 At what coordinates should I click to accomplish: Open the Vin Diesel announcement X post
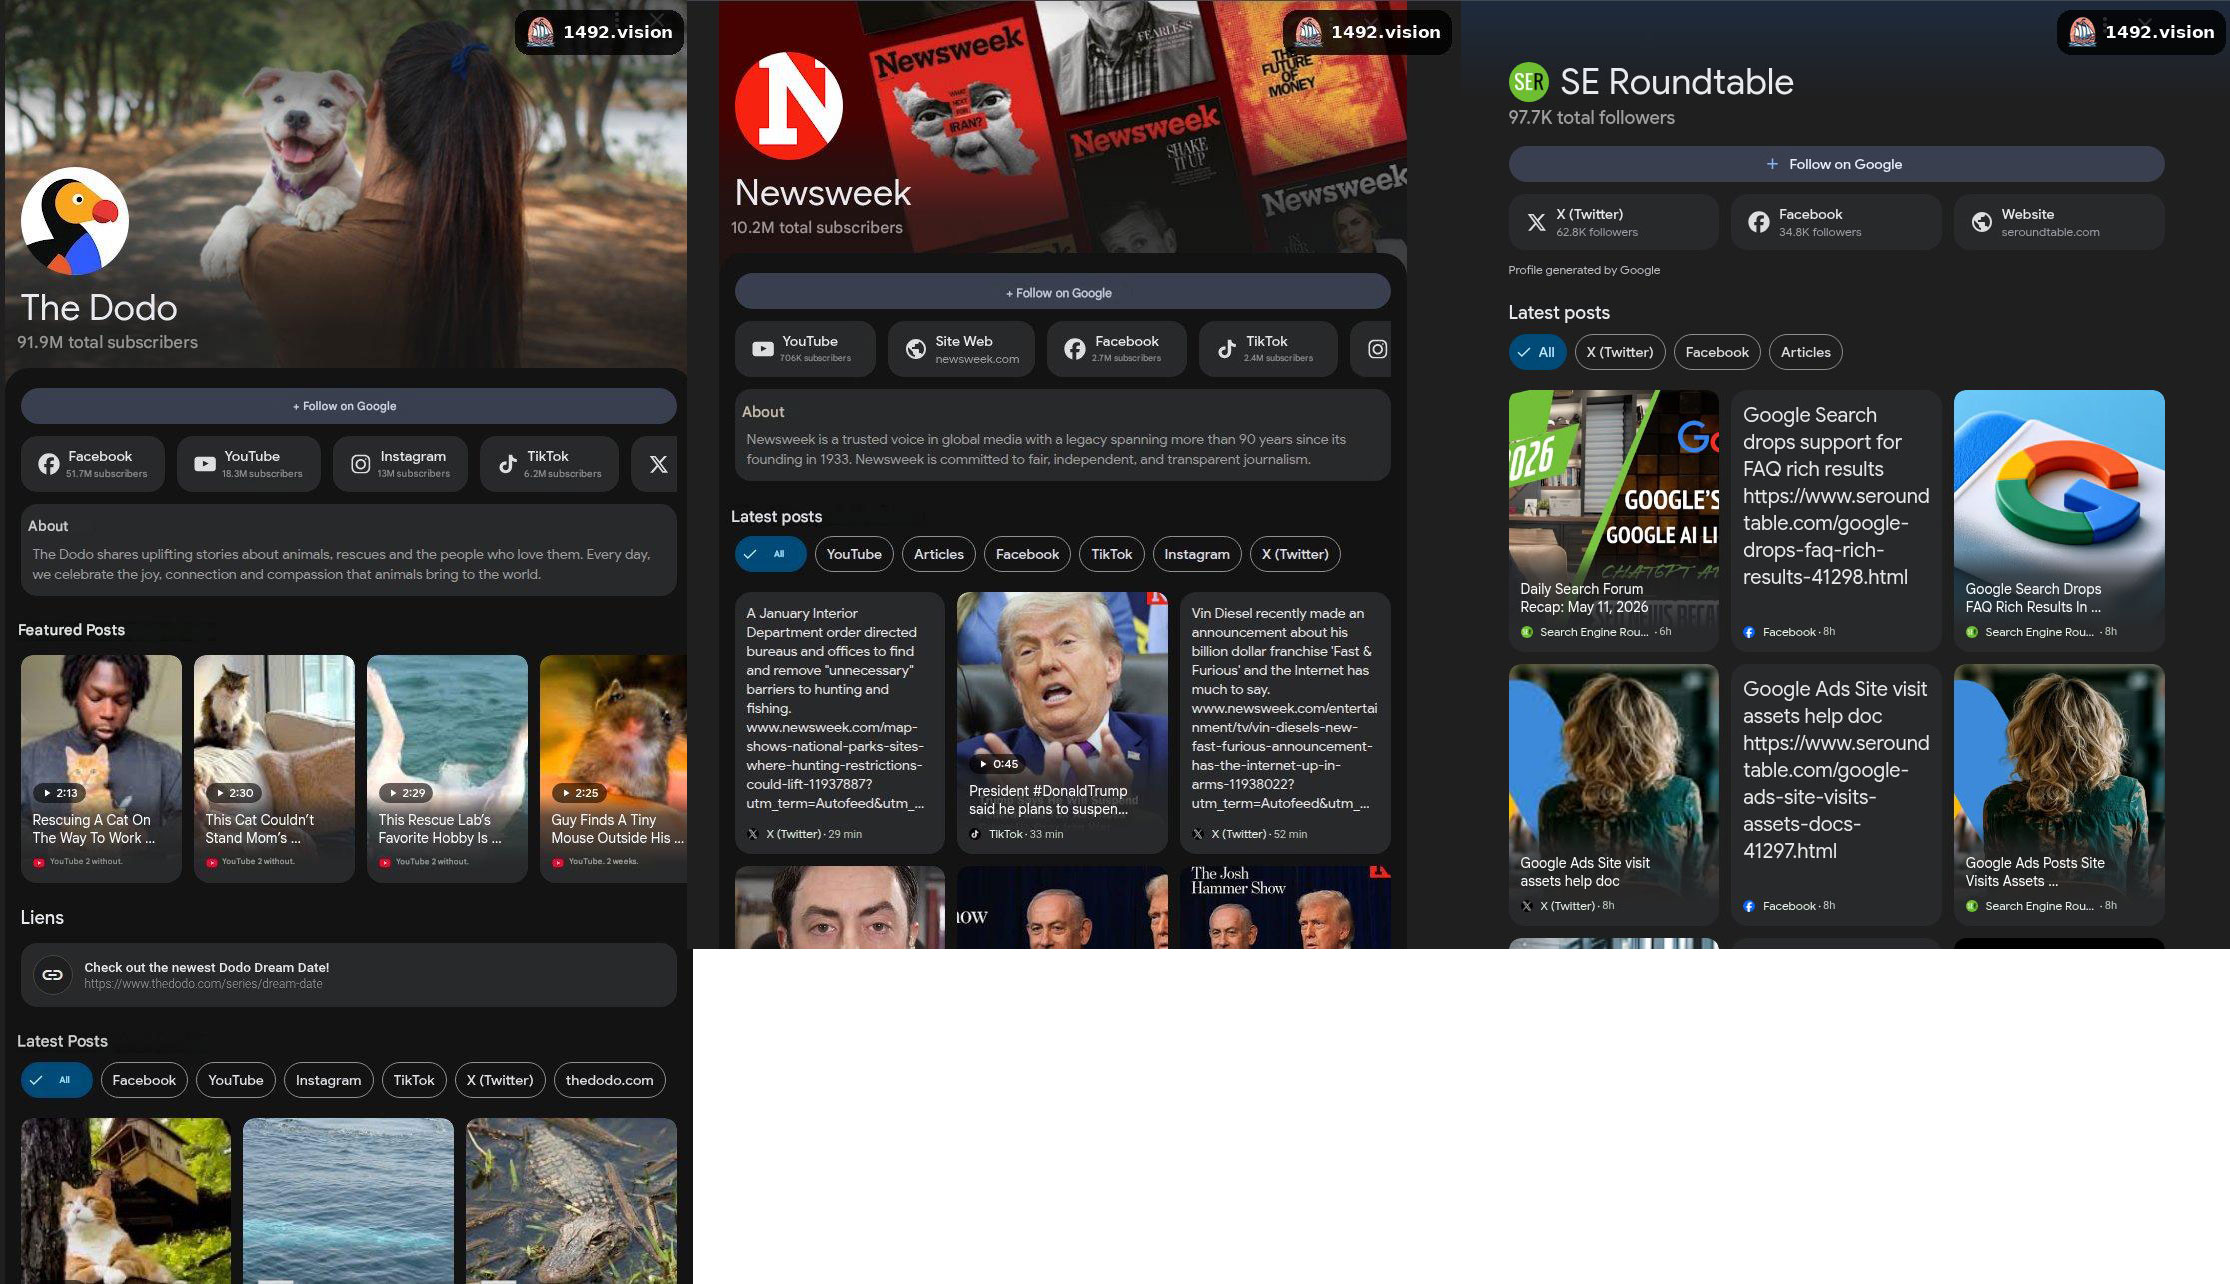1285,722
